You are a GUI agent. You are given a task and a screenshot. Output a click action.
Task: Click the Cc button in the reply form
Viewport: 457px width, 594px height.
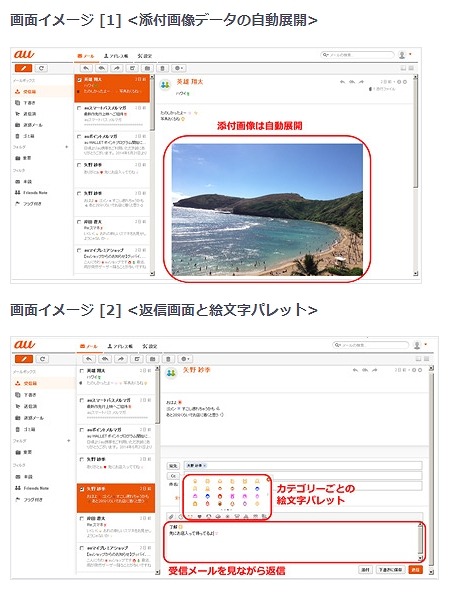pos(173,476)
